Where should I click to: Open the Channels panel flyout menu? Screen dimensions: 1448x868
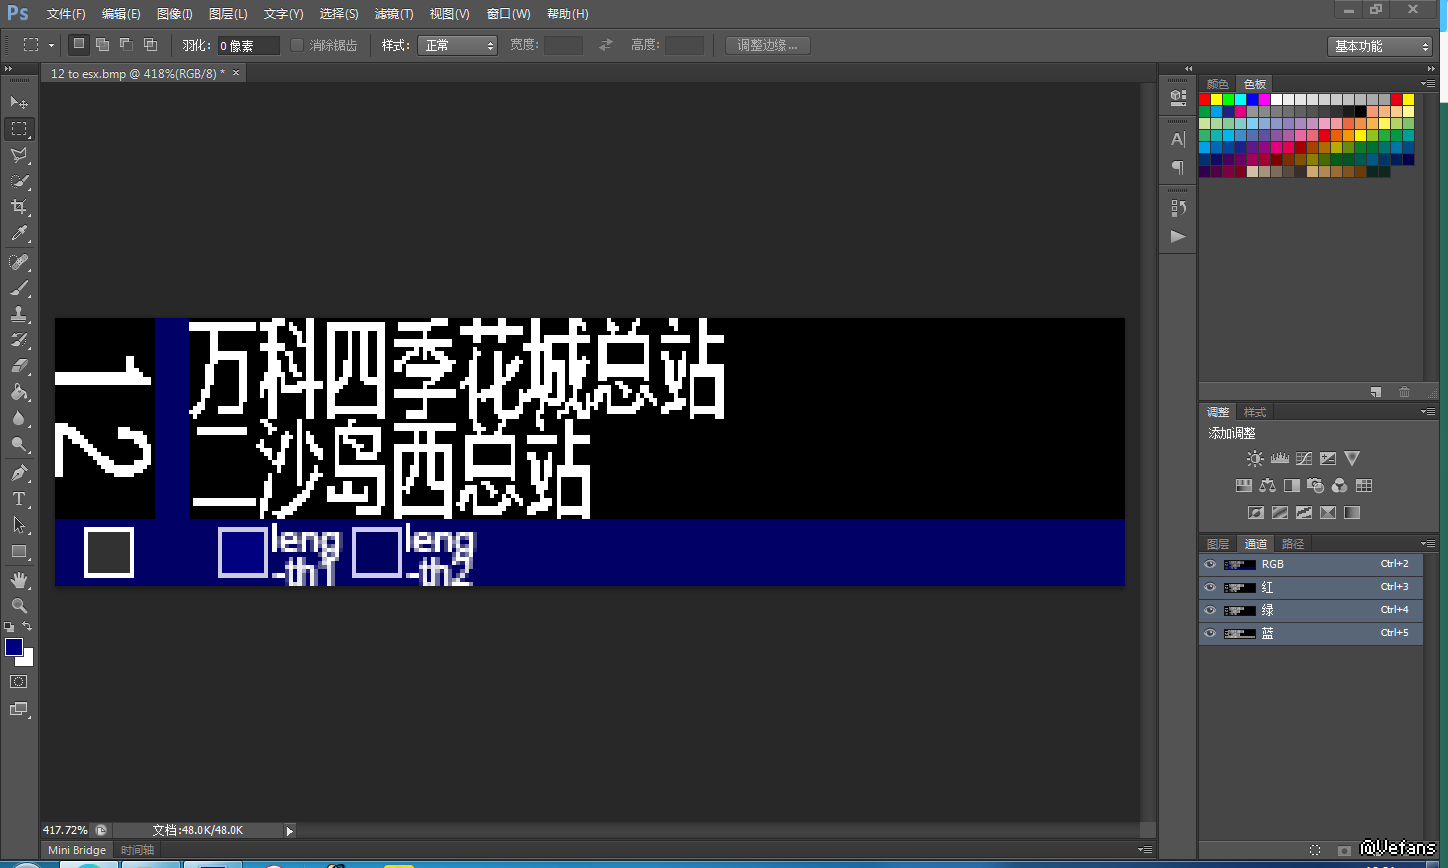coord(1426,544)
